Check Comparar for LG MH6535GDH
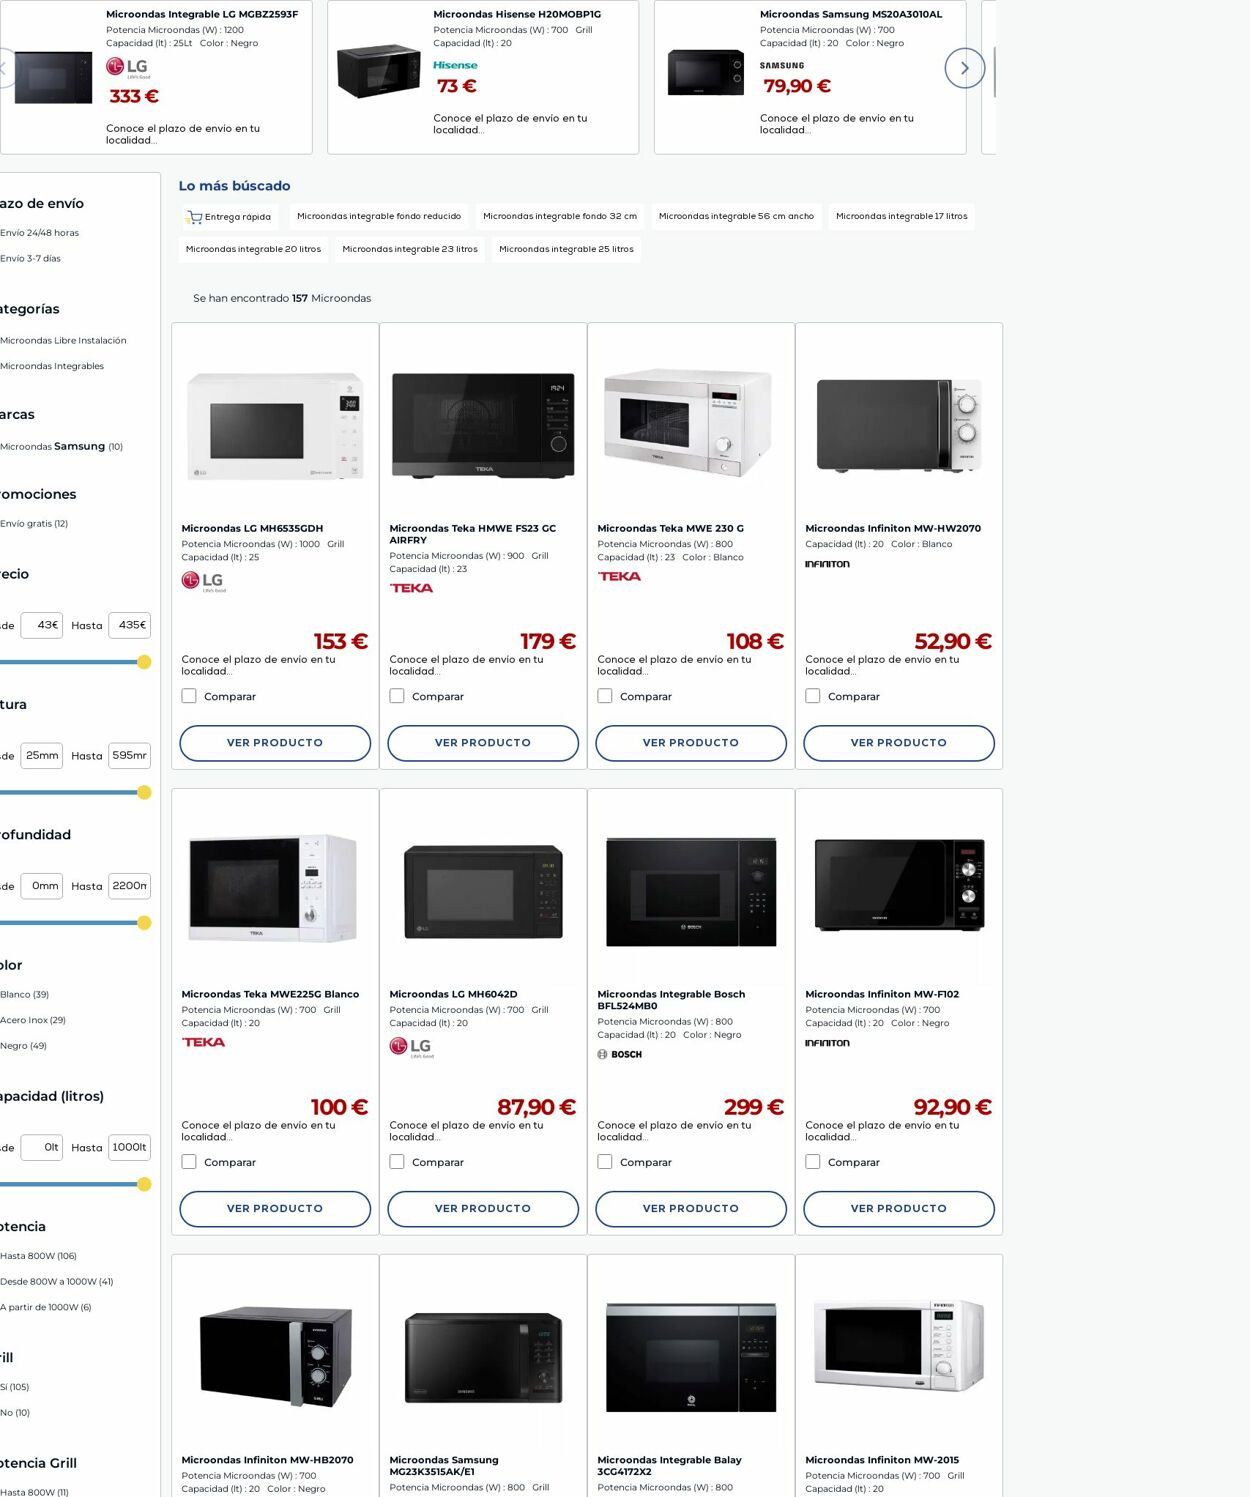 point(189,696)
